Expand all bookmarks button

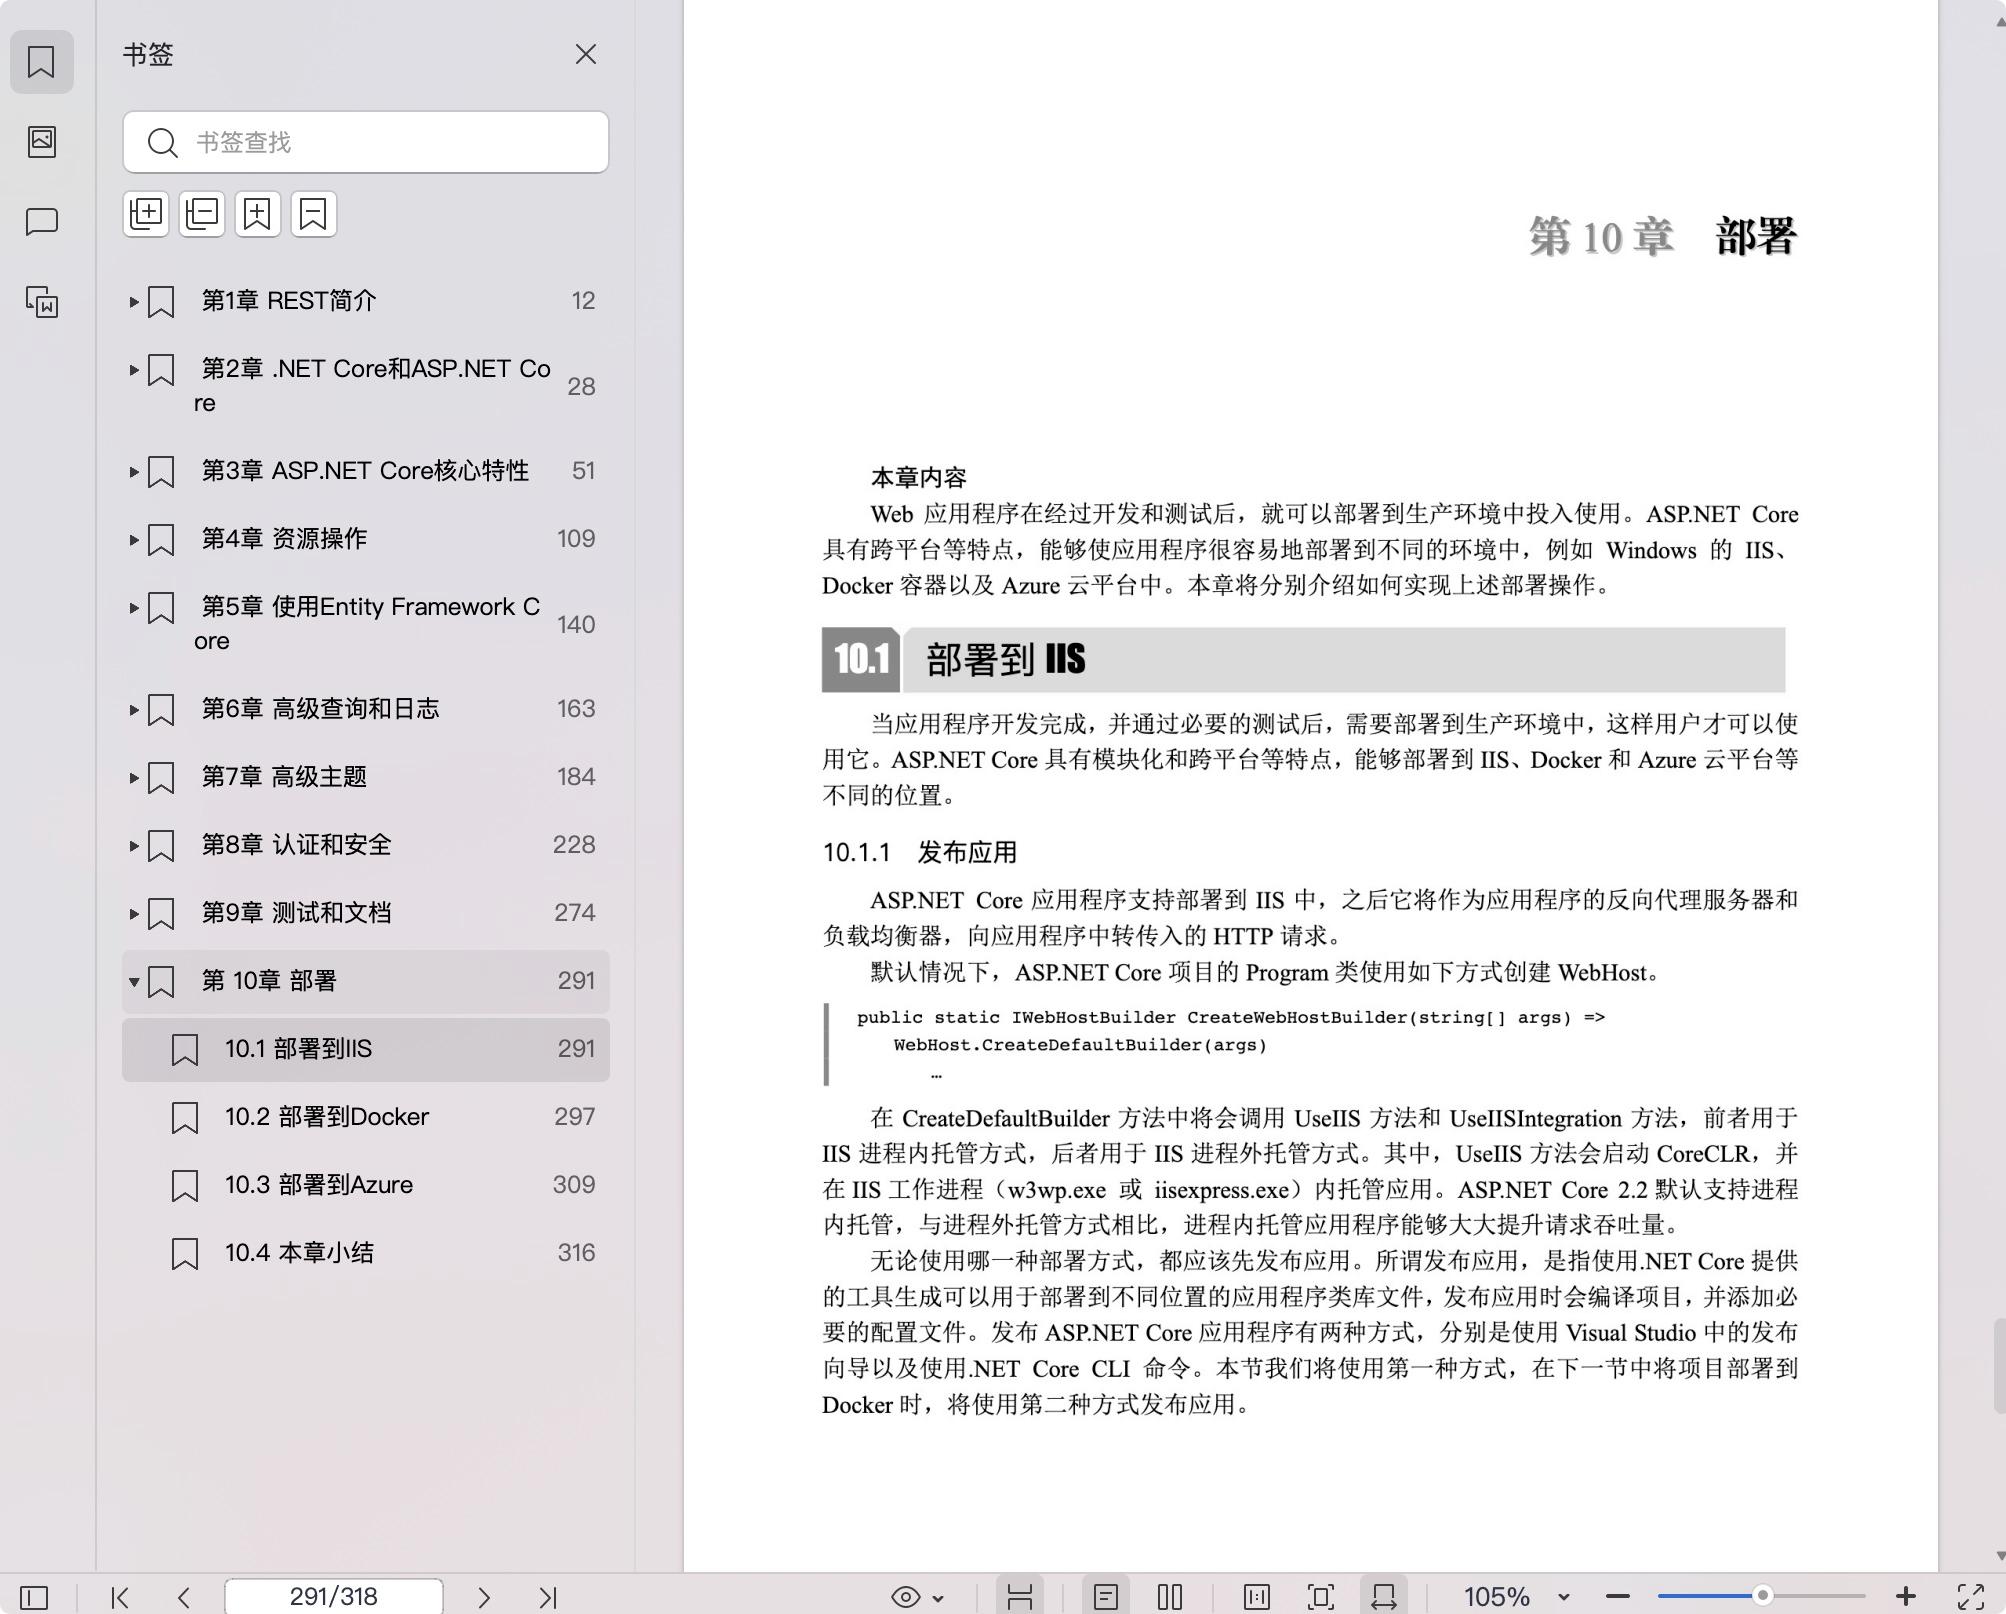[x=146, y=214]
